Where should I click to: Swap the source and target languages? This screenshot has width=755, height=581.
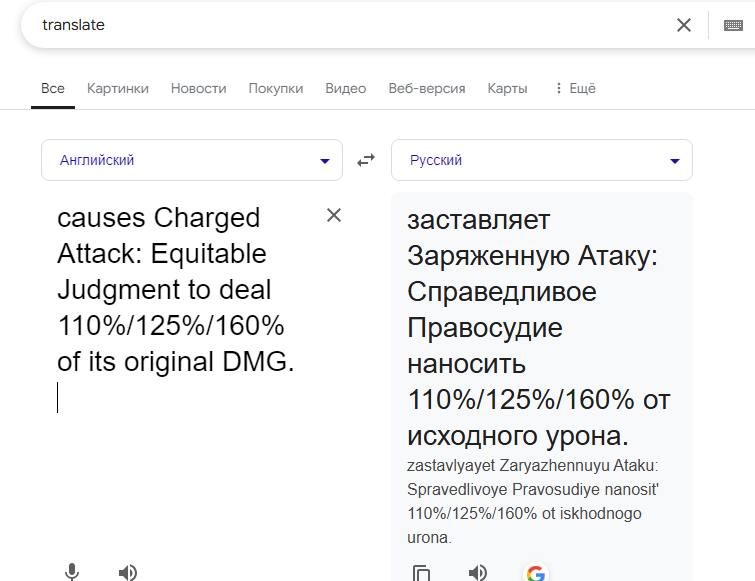coord(366,160)
